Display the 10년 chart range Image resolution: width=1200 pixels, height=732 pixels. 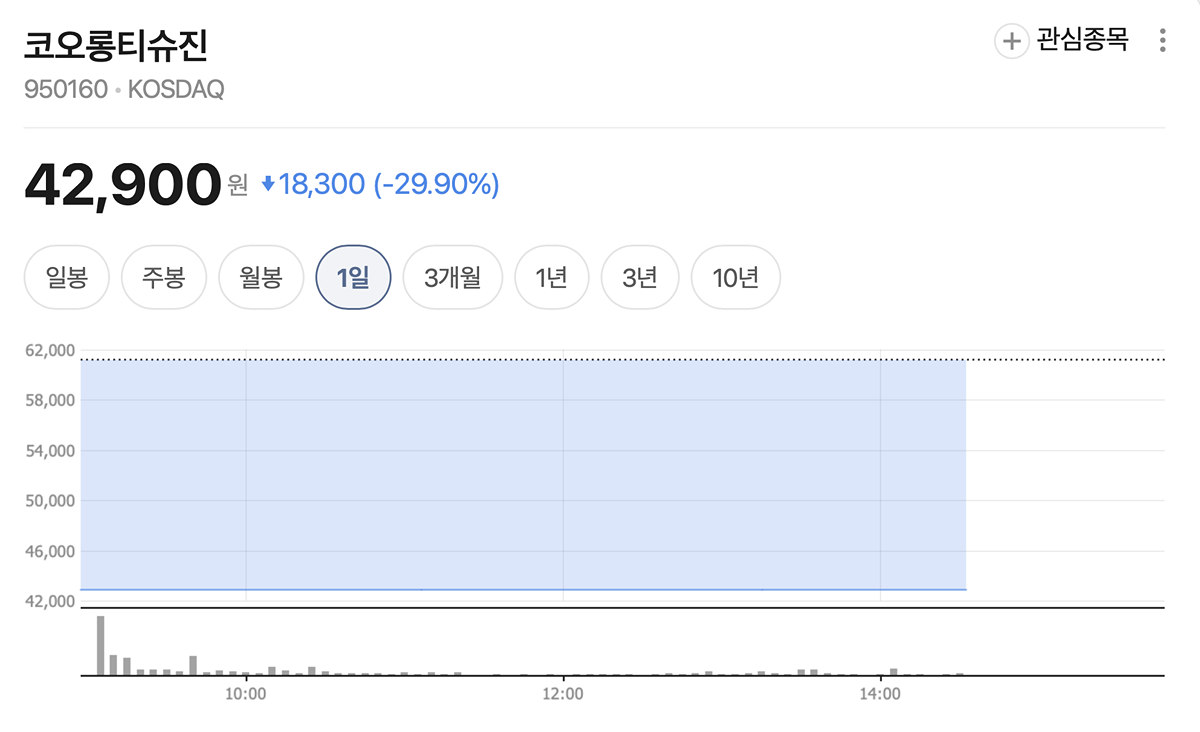coord(736,277)
